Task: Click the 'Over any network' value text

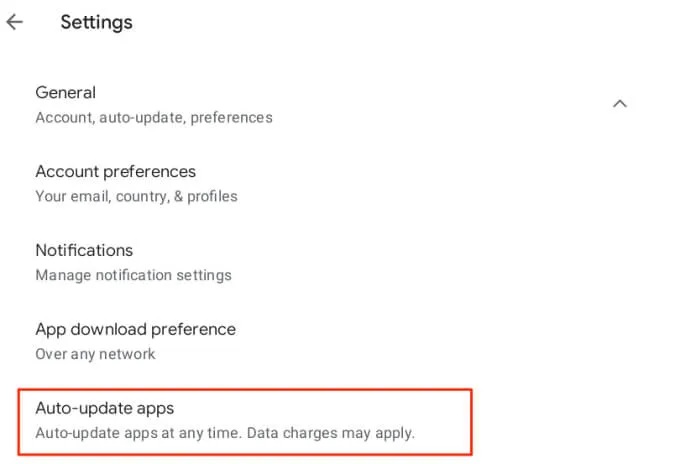Action: (x=95, y=354)
